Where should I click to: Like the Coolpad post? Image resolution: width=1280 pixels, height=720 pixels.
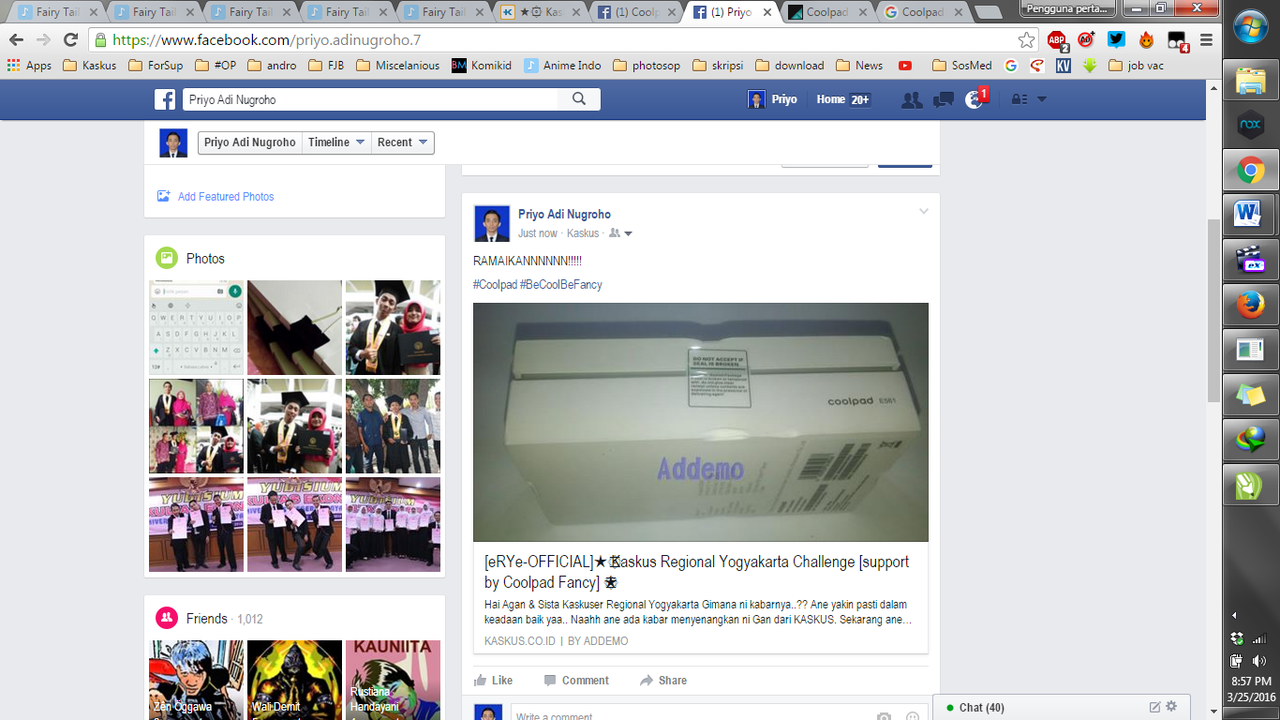tap(493, 680)
